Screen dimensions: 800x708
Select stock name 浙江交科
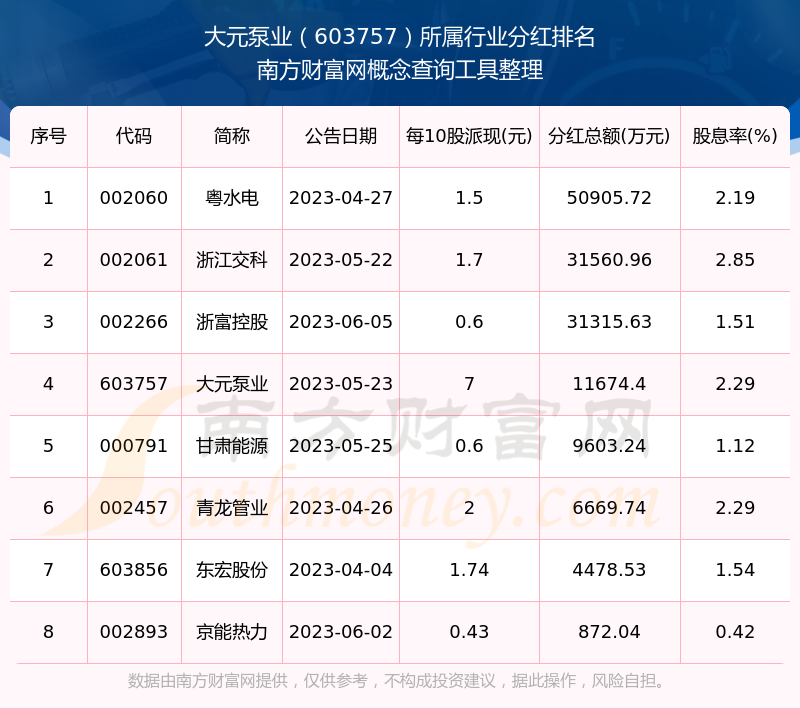[232, 260]
